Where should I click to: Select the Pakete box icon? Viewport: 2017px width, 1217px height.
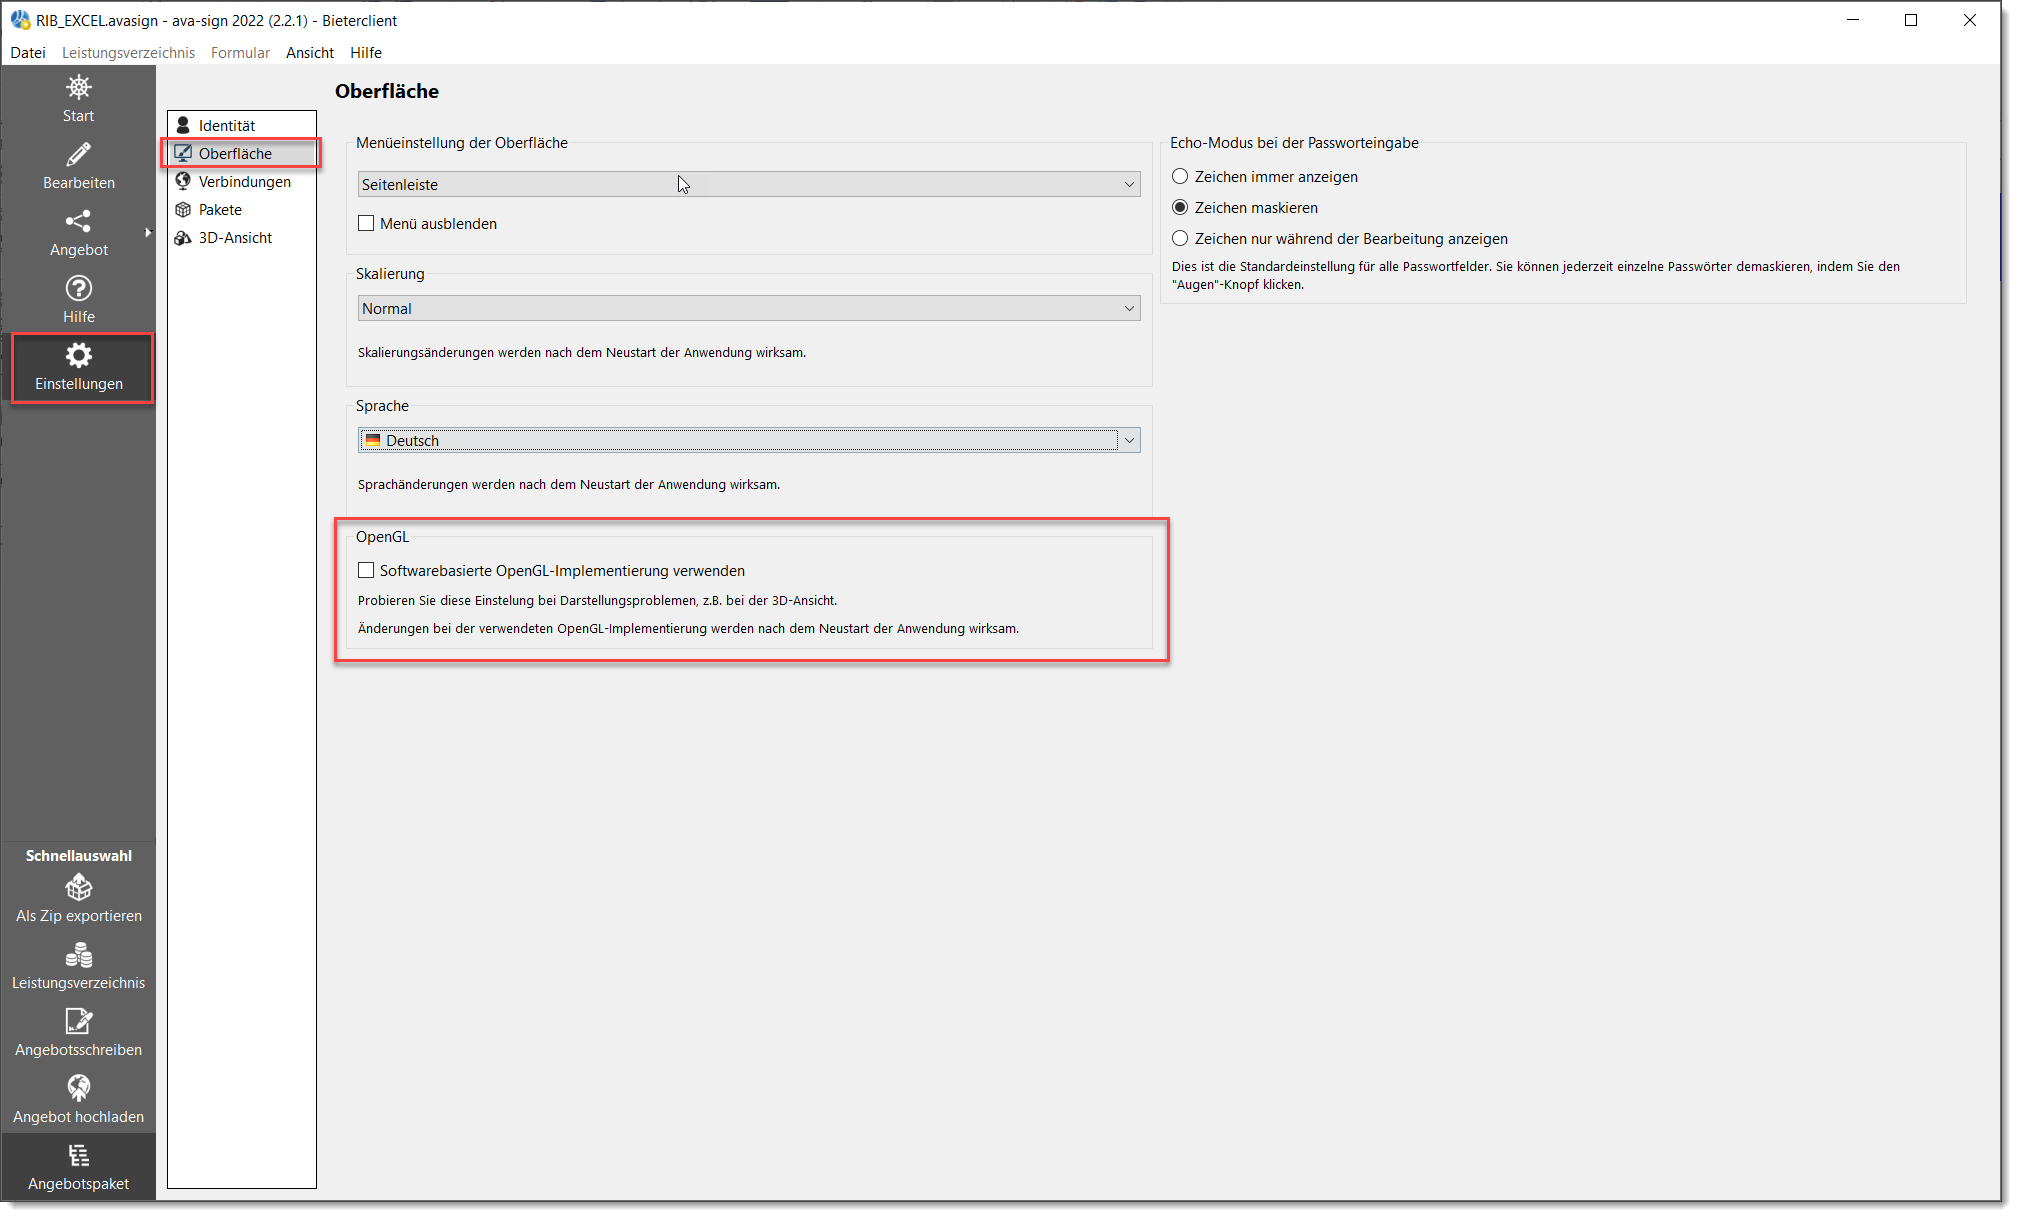[183, 209]
